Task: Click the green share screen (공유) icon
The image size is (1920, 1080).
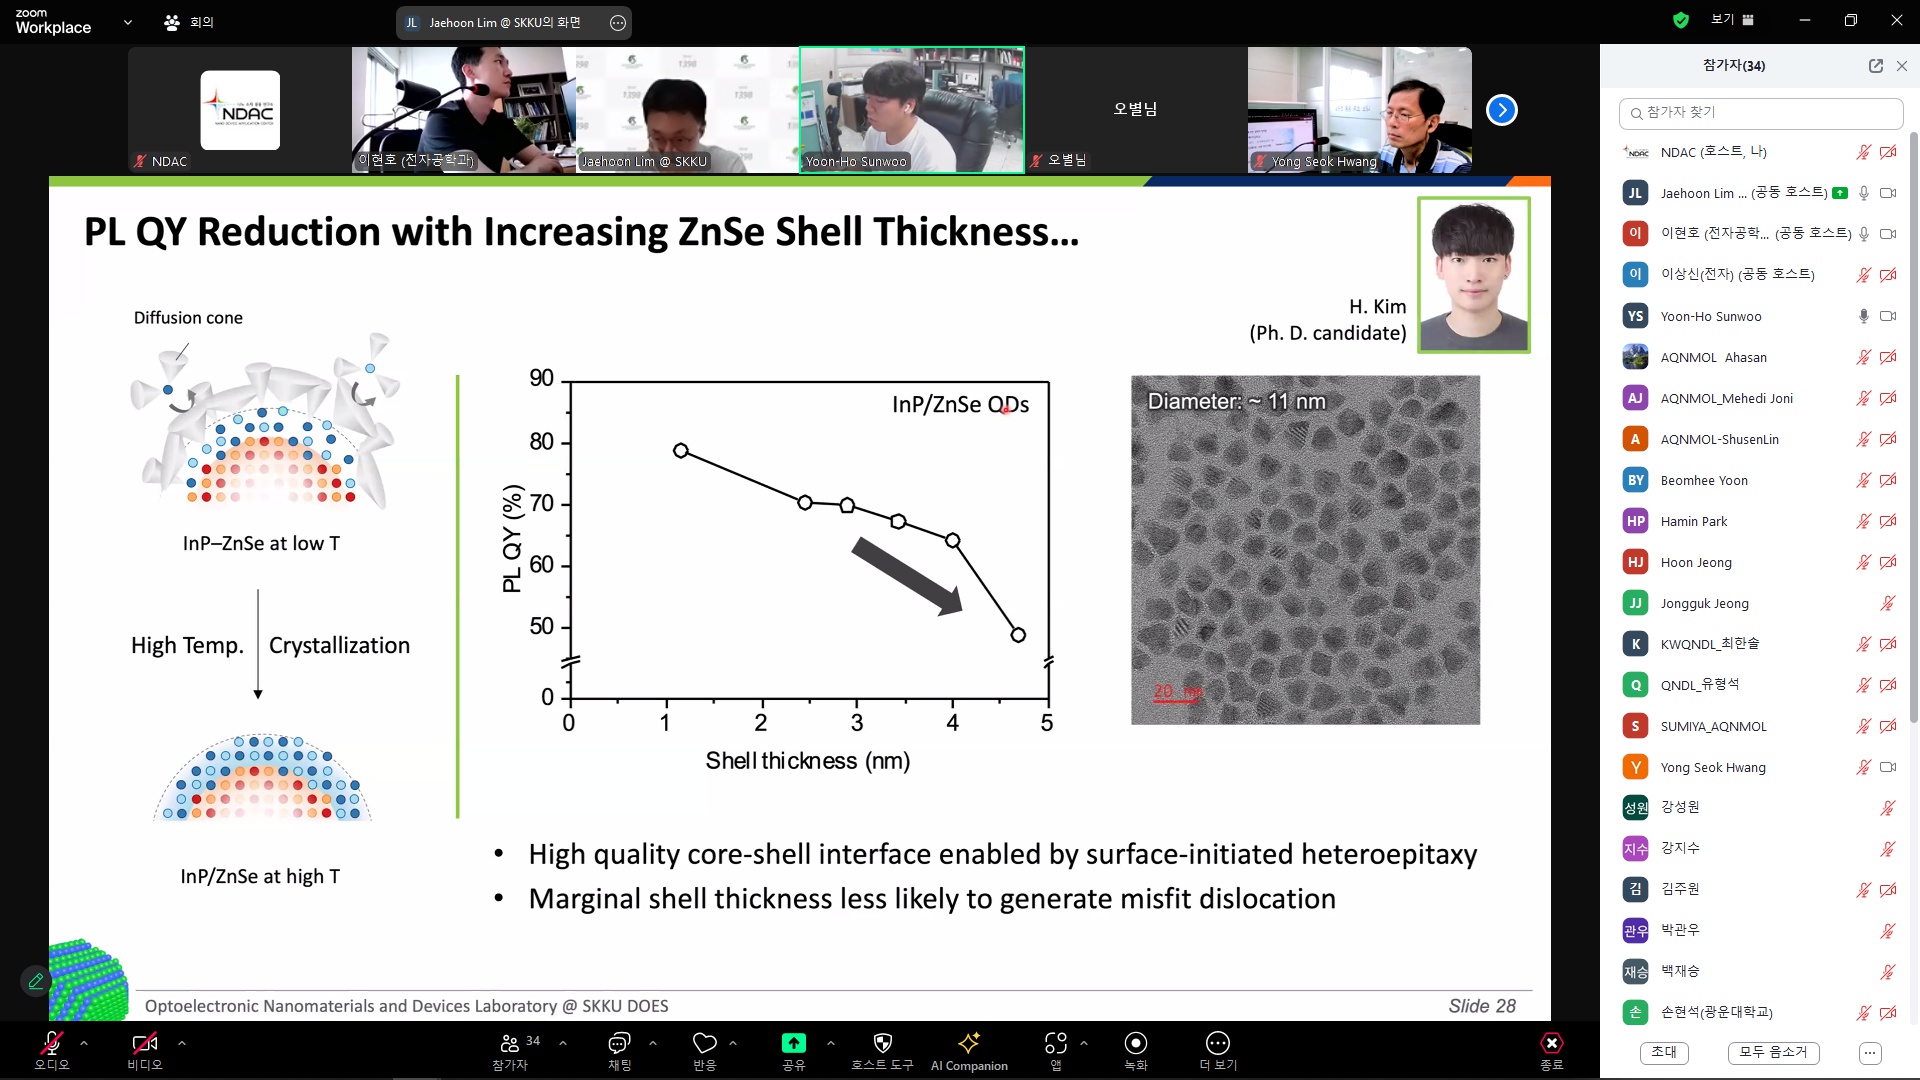Action: [x=793, y=1043]
